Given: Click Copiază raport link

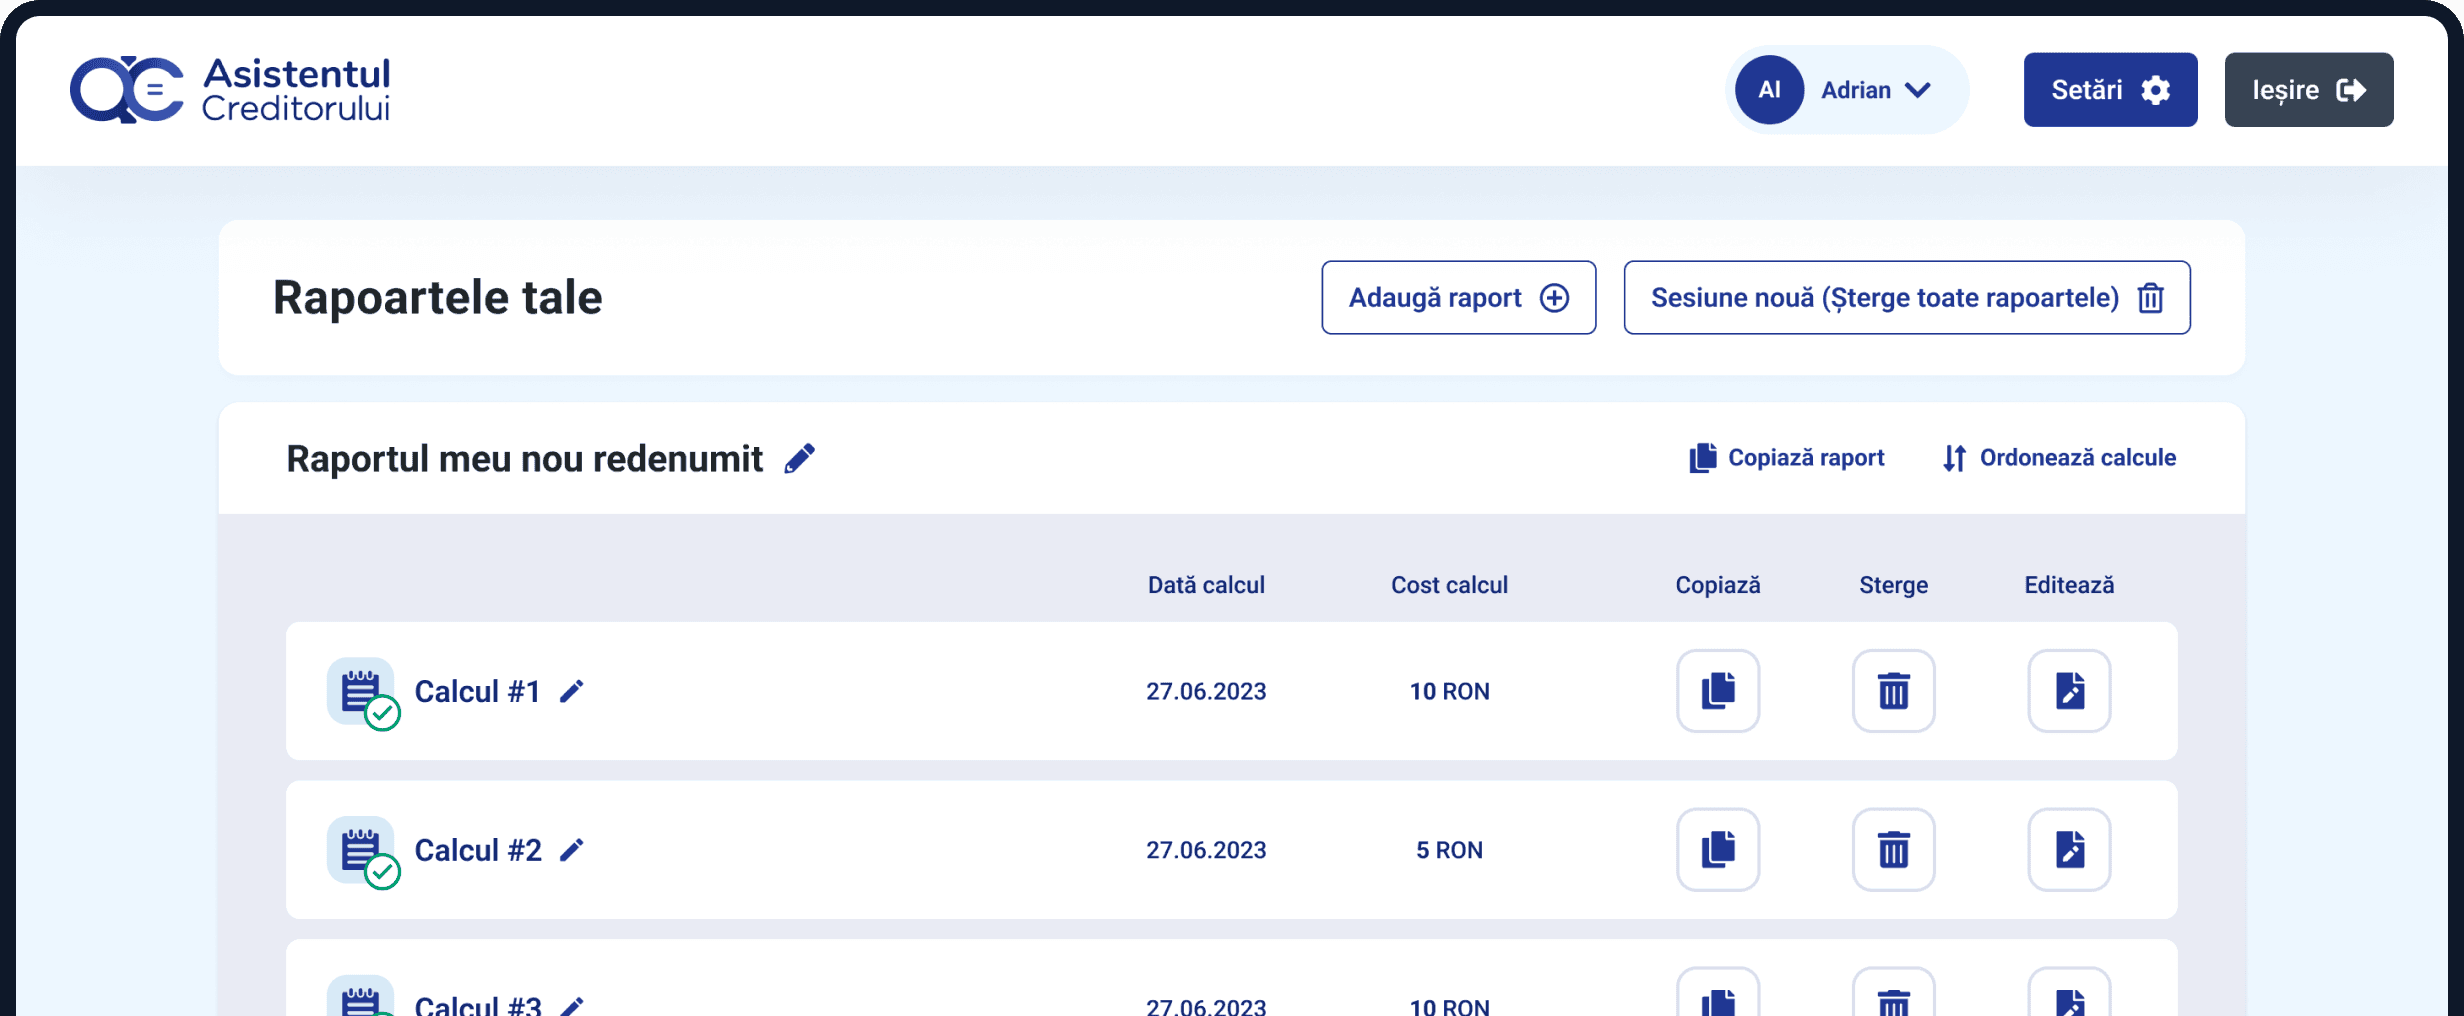Looking at the screenshot, I should coord(1787,458).
